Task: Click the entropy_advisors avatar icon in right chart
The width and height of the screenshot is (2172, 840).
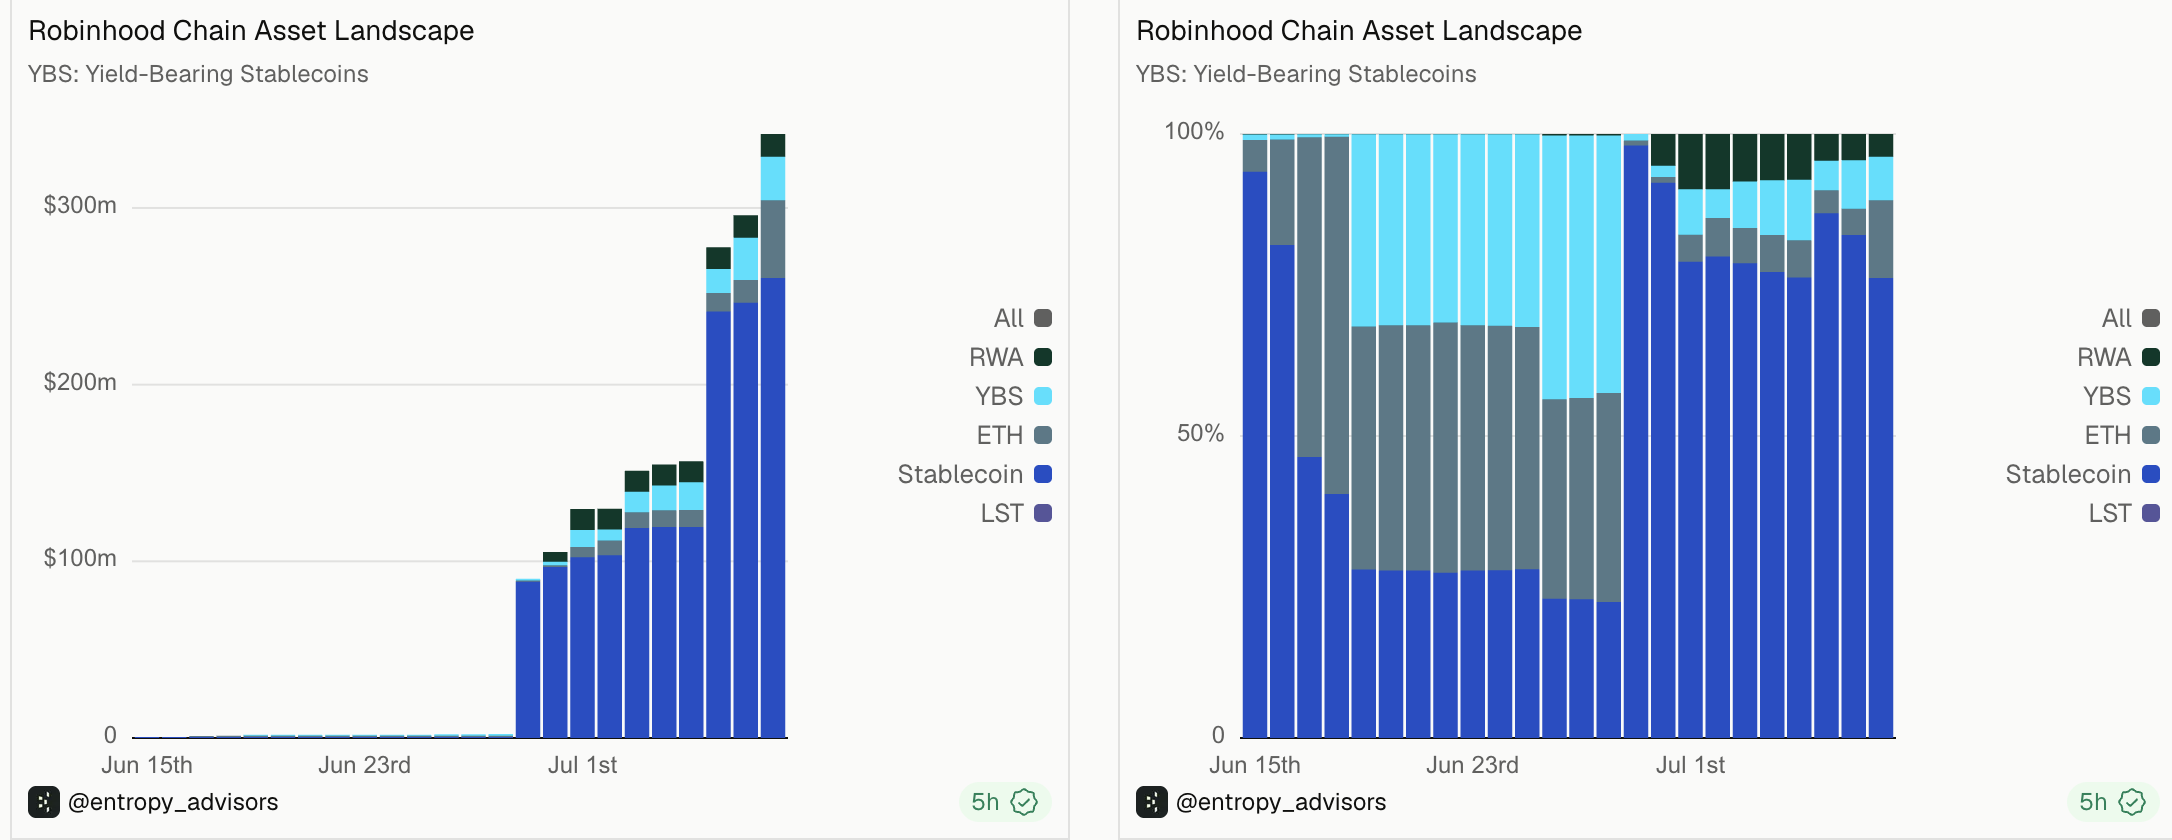Action: [1151, 802]
